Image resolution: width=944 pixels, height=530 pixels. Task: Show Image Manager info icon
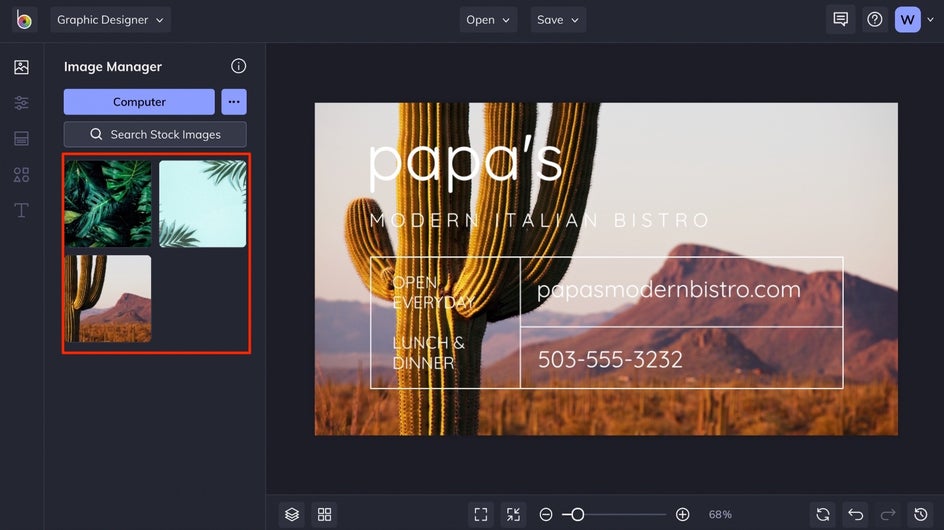(x=238, y=66)
